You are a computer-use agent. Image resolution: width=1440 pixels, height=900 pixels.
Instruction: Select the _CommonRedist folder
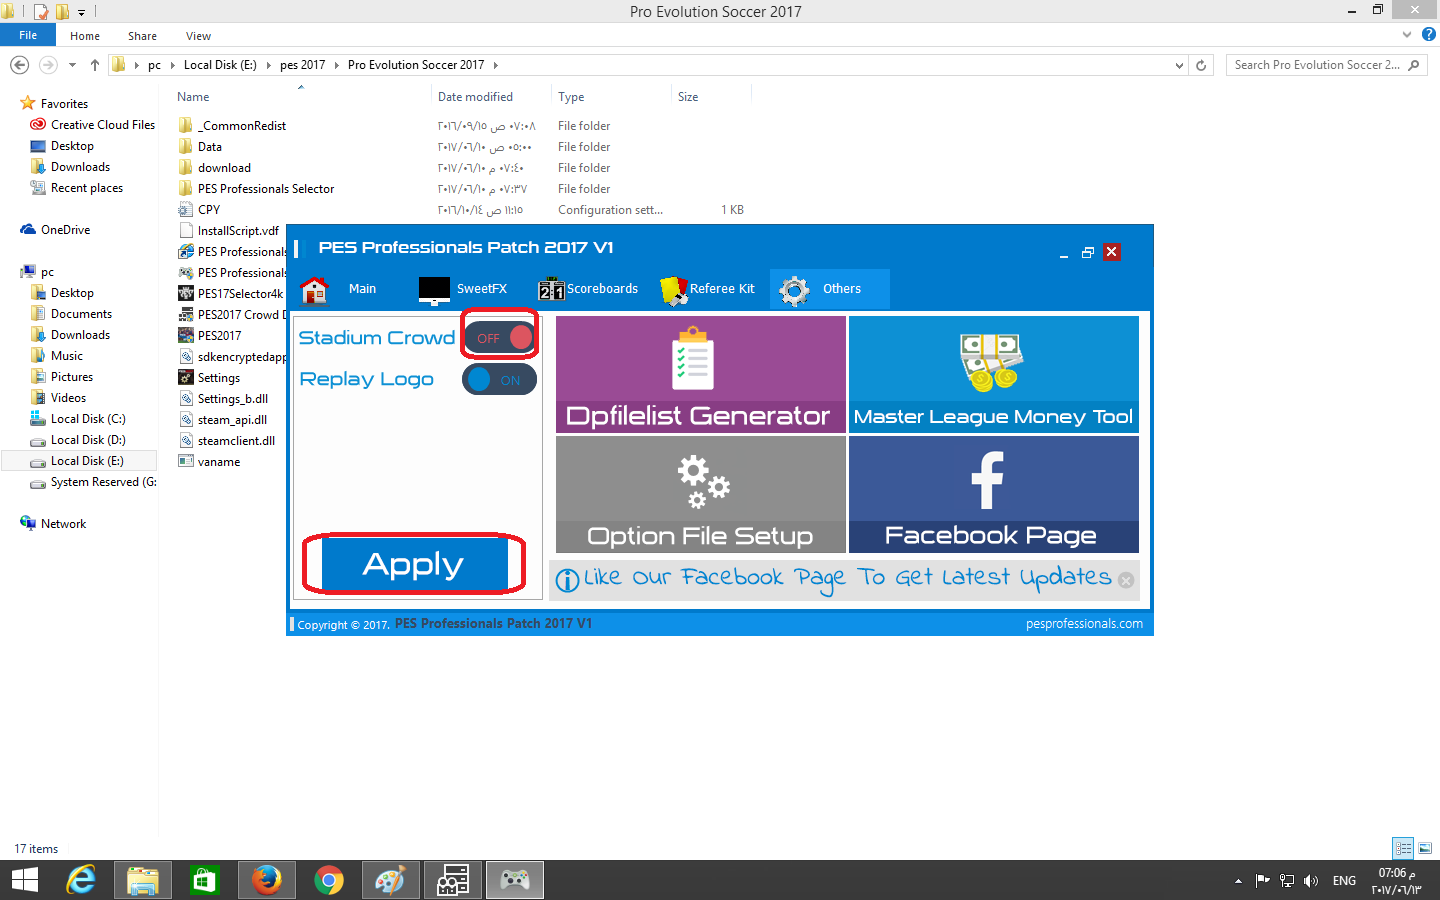(242, 126)
